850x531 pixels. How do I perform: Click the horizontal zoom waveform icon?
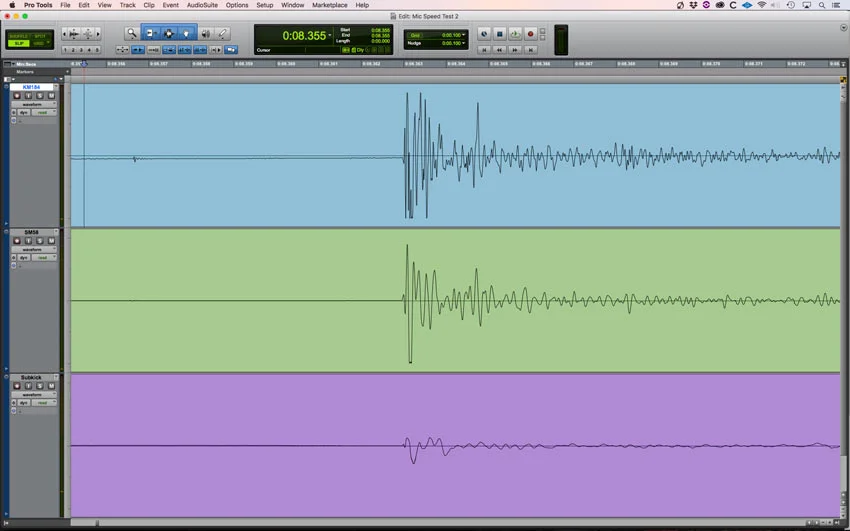pos(74,34)
